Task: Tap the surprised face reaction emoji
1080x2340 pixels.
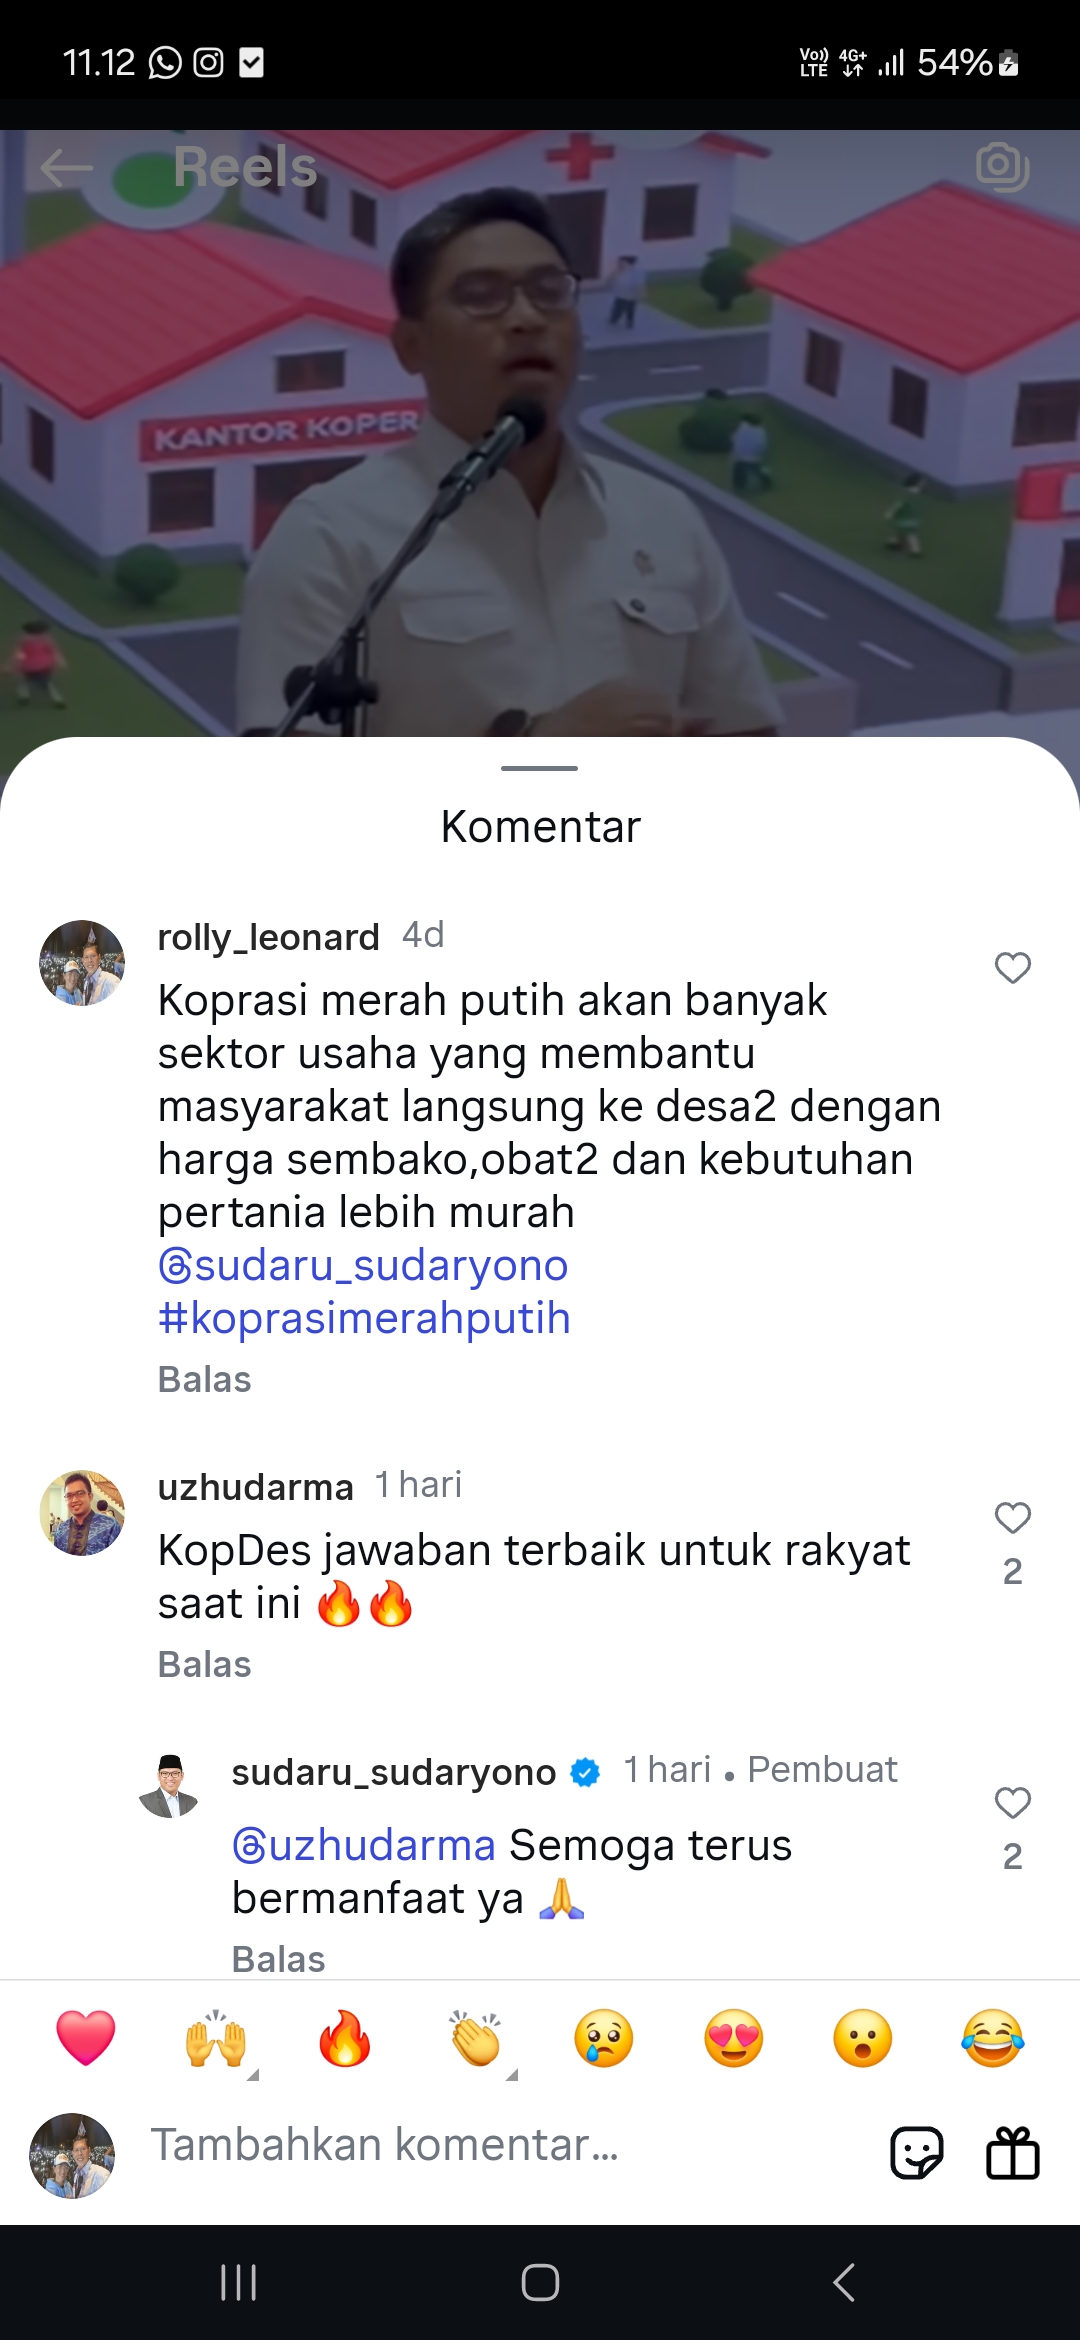Action: pyautogui.click(x=863, y=2038)
